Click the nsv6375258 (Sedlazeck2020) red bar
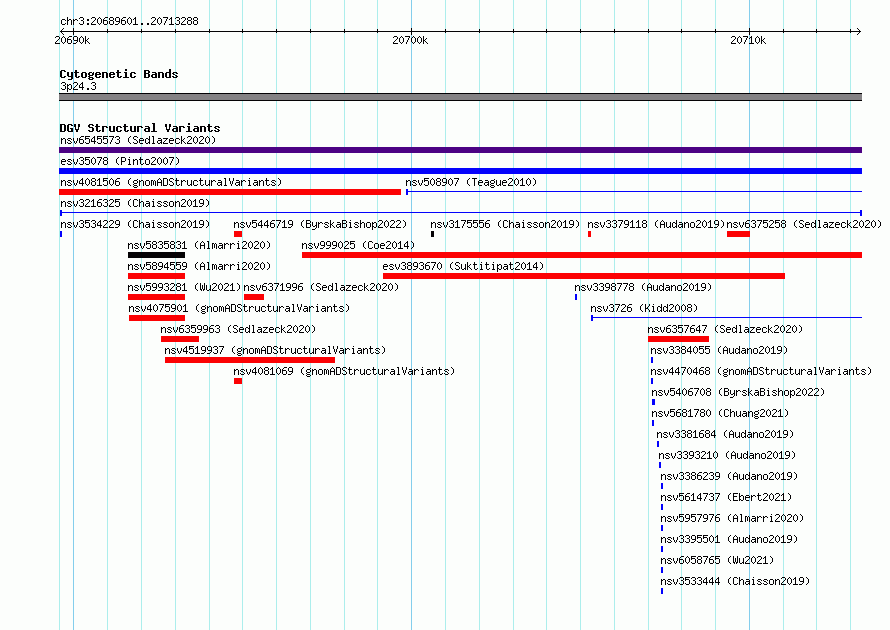This screenshot has height=630, width=890. (x=738, y=234)
